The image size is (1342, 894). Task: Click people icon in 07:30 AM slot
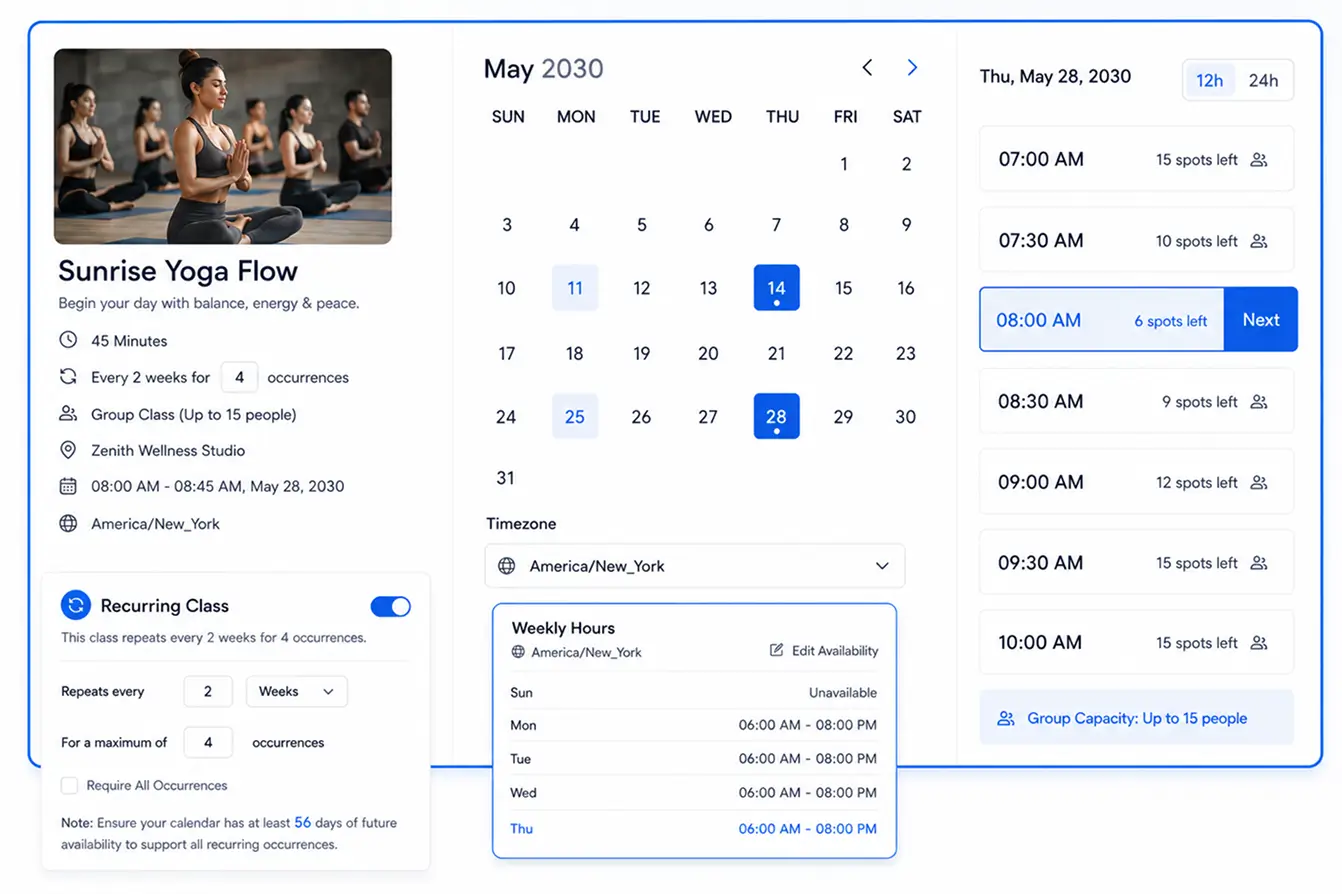[x=1259, y=241]
